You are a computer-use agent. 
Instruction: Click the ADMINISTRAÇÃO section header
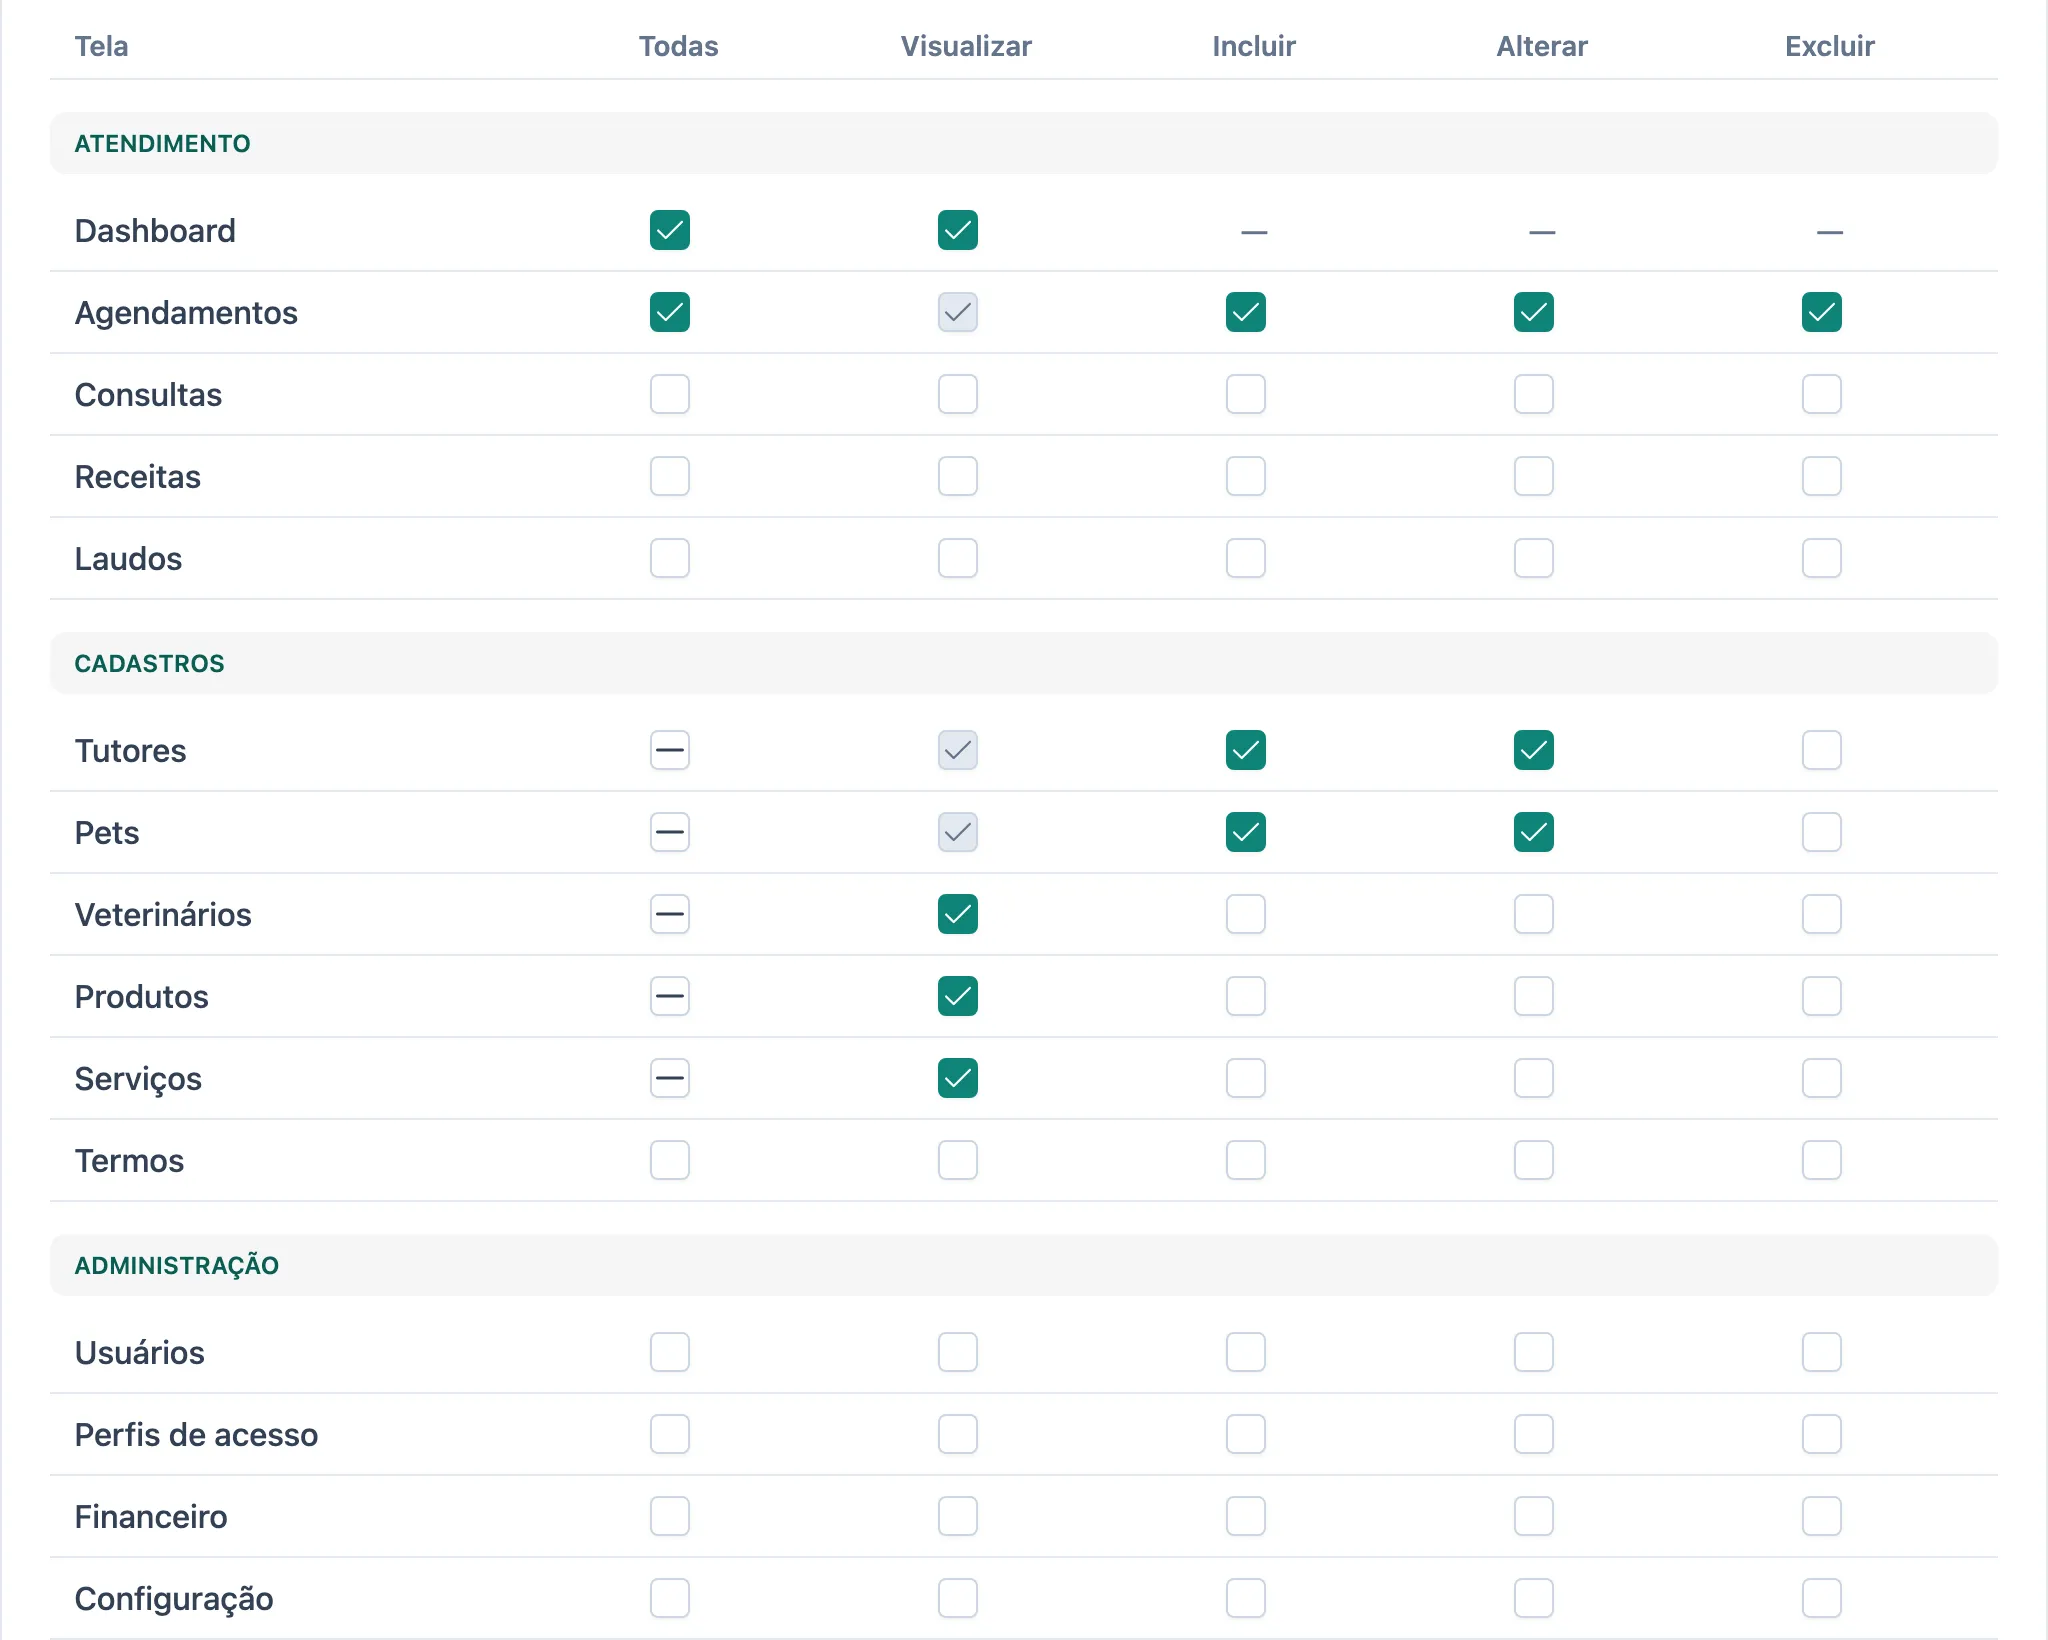tap(1024, 1265)
